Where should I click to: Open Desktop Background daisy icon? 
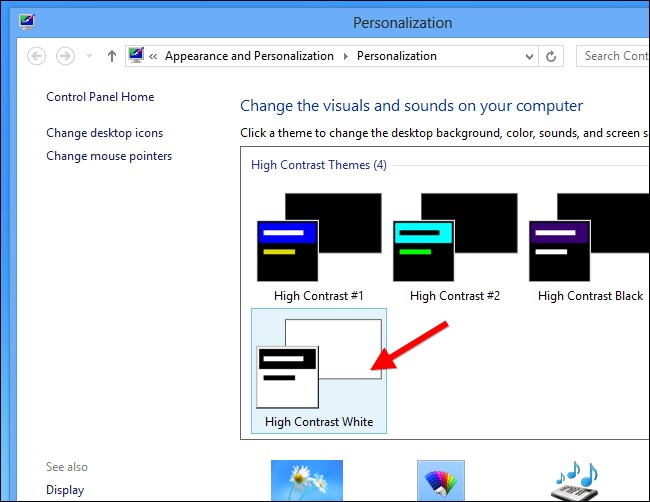[307, 480]
